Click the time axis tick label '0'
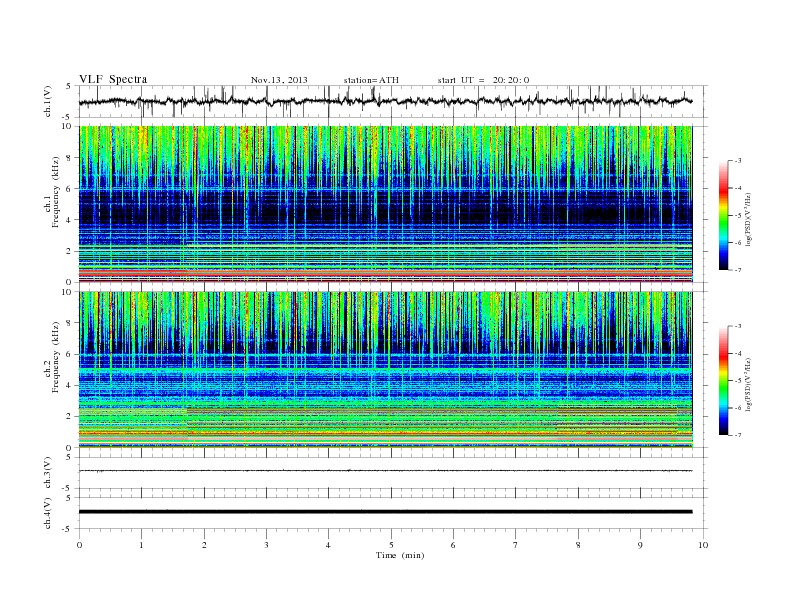This screenshot has width=792, height=612. tap(79, 545)
